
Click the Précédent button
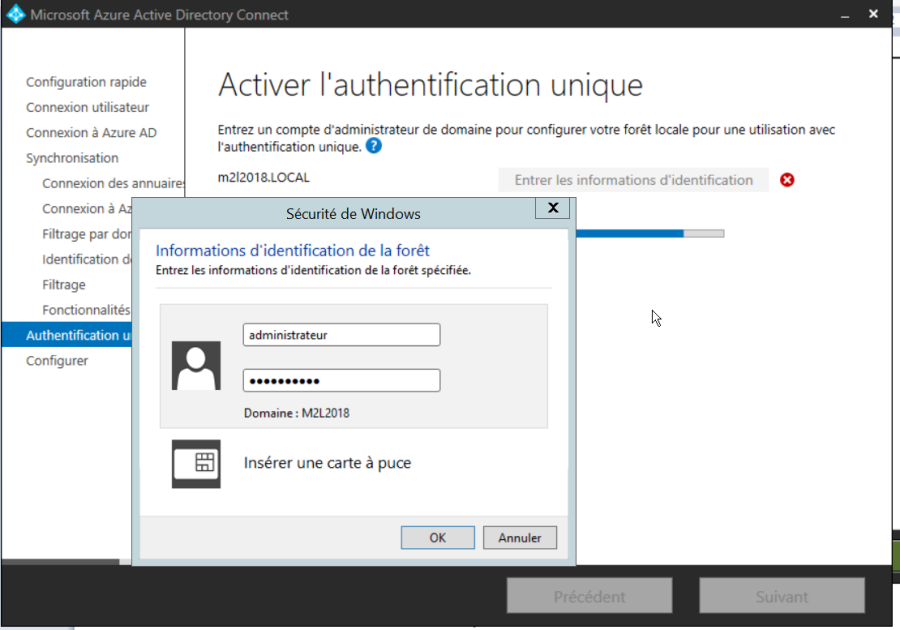click(x=589, y=596)
